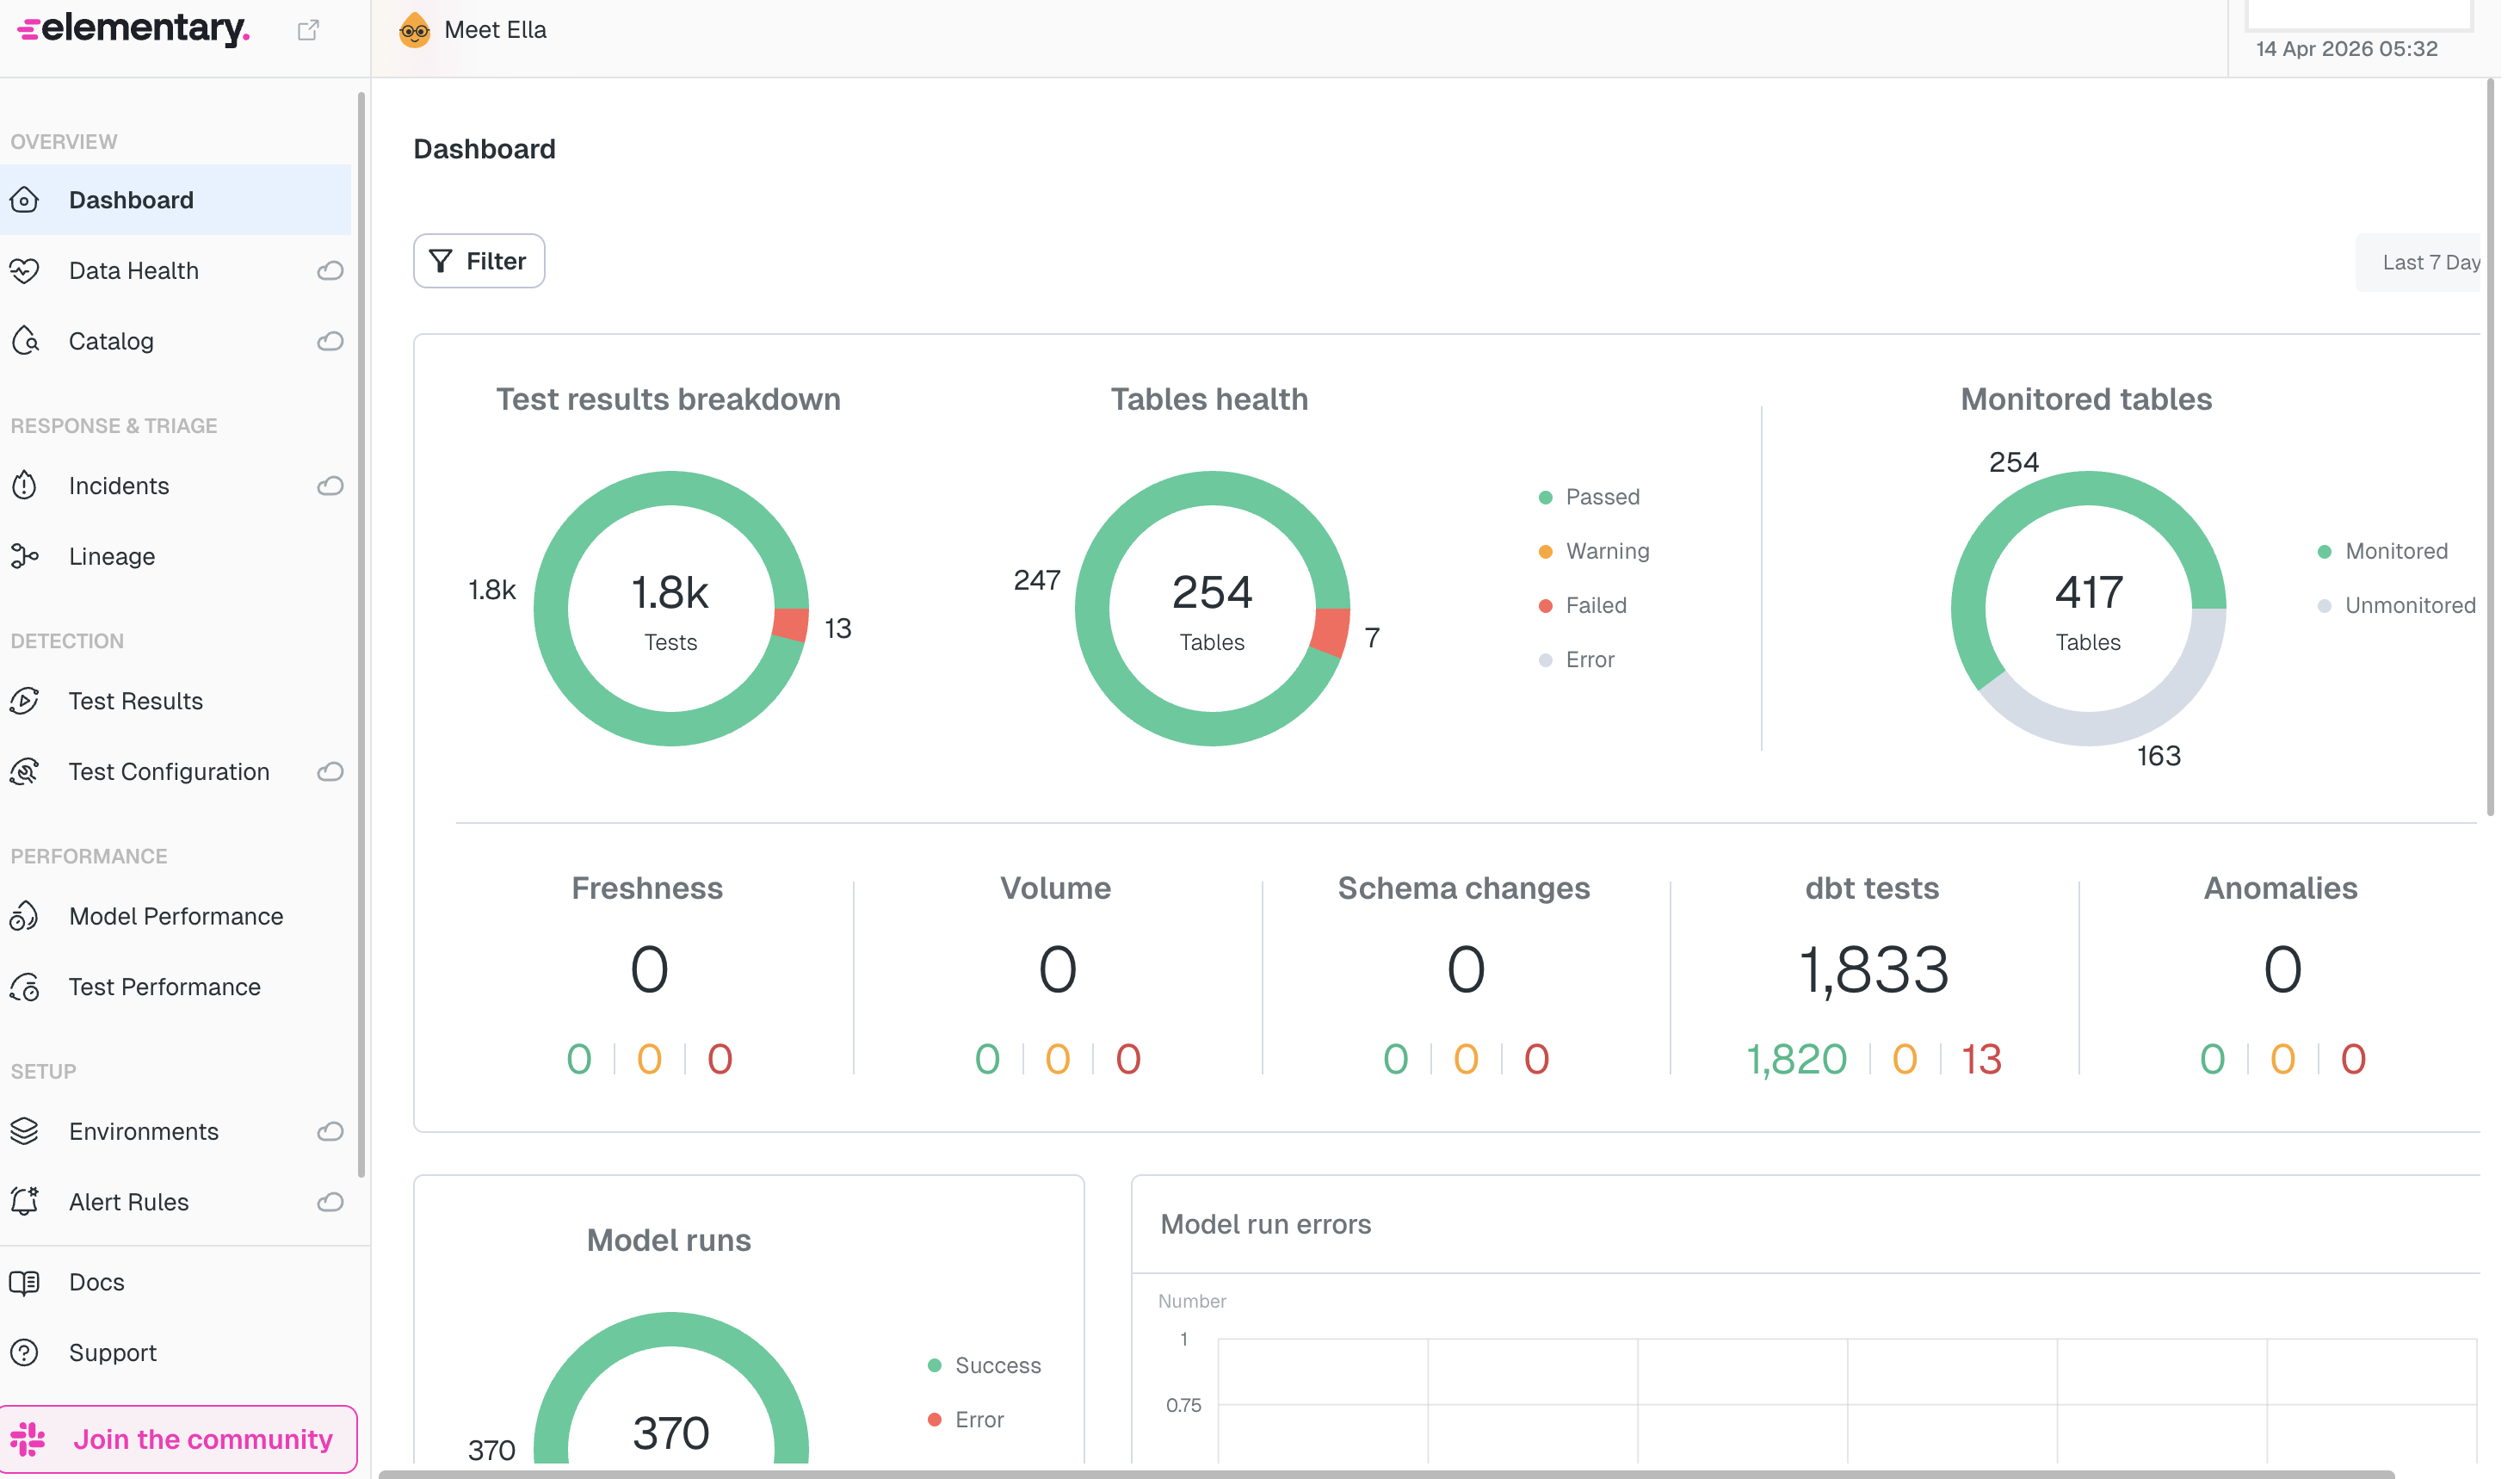The image size is (2520, 1479).
Task: Toggle Passed legend in Tables health
Action: coord(1589,497)
